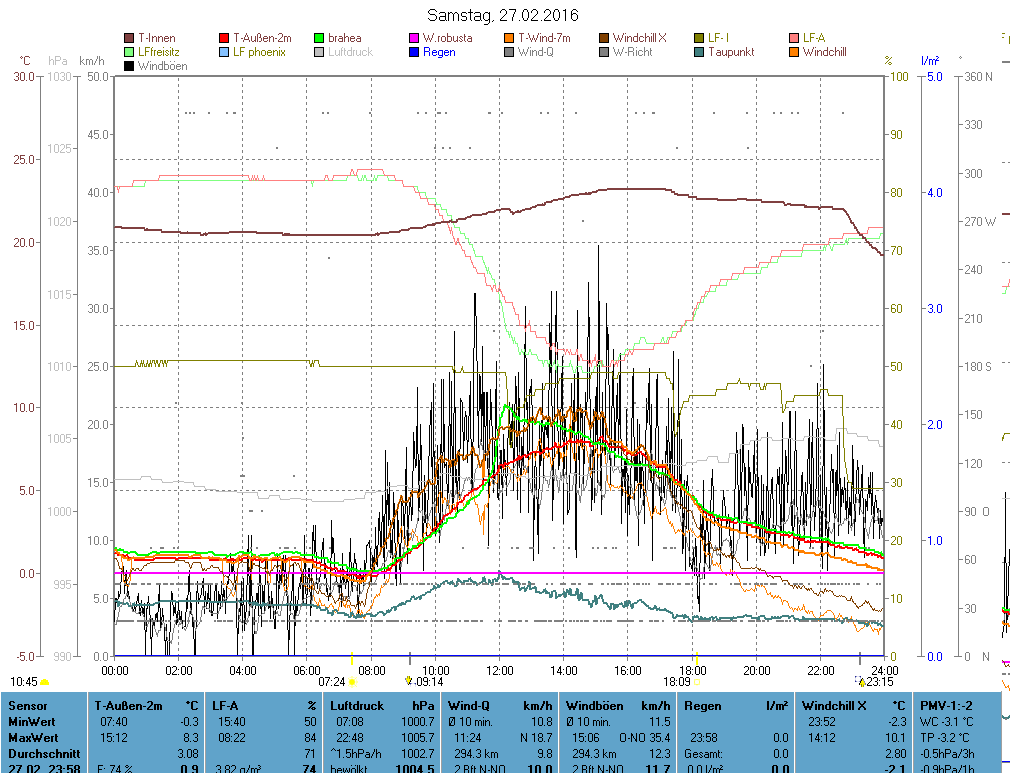The width and height of the screenshot is (1010, 773).
Task: Click the date title Samstag, 27.02.2016
Action: tap(502, 15)
